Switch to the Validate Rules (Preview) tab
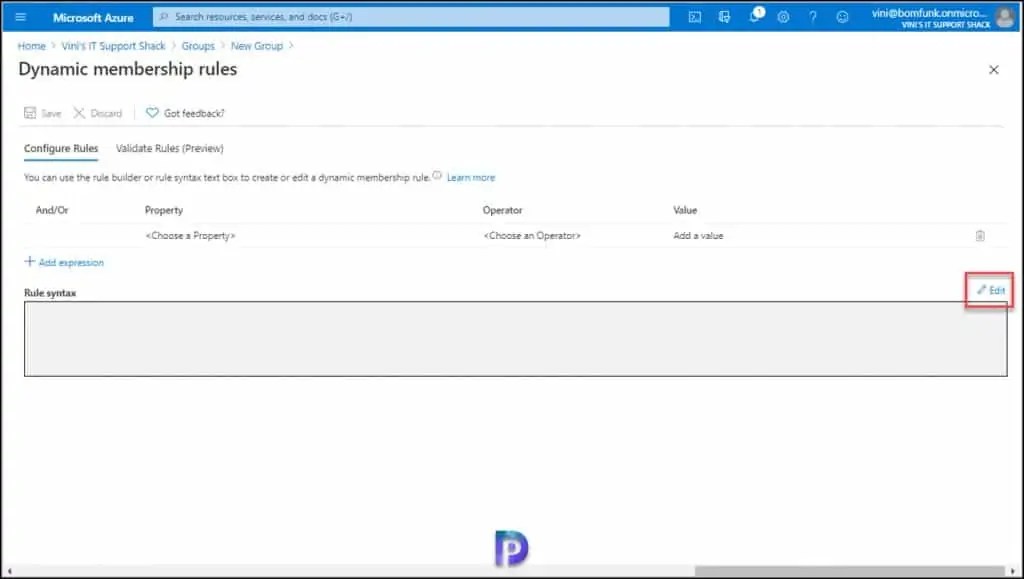 tap(169, 148)
